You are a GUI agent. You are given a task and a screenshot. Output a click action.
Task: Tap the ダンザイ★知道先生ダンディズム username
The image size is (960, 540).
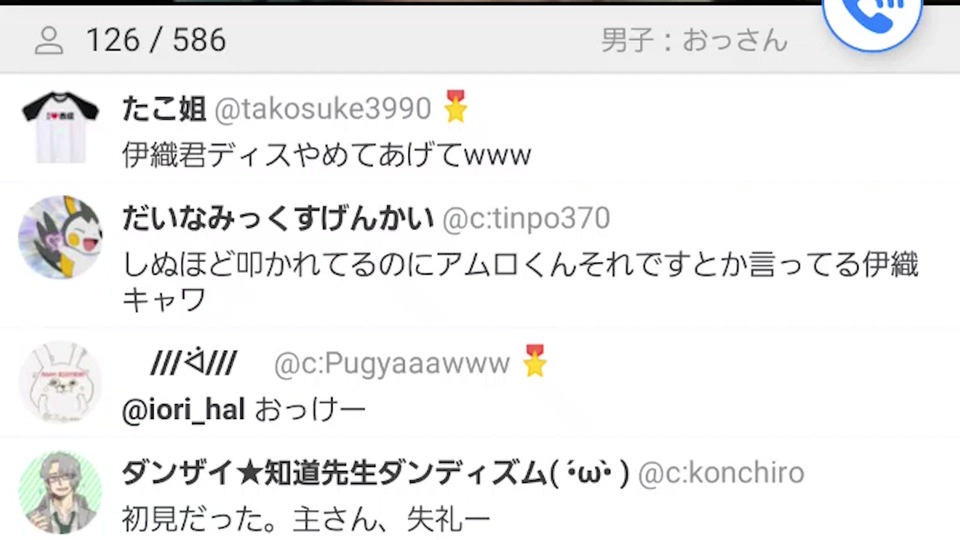375,473
